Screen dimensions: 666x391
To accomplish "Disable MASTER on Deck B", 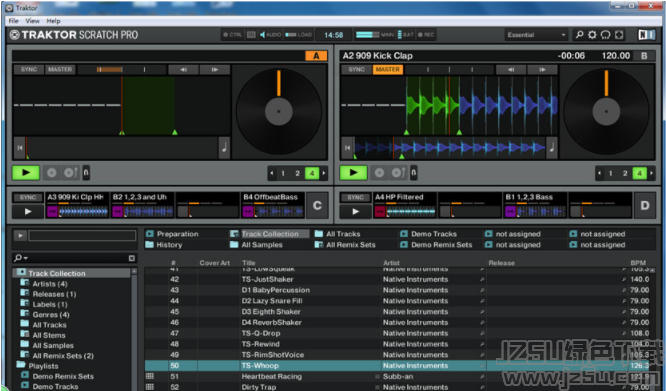I will pos(387,69).
